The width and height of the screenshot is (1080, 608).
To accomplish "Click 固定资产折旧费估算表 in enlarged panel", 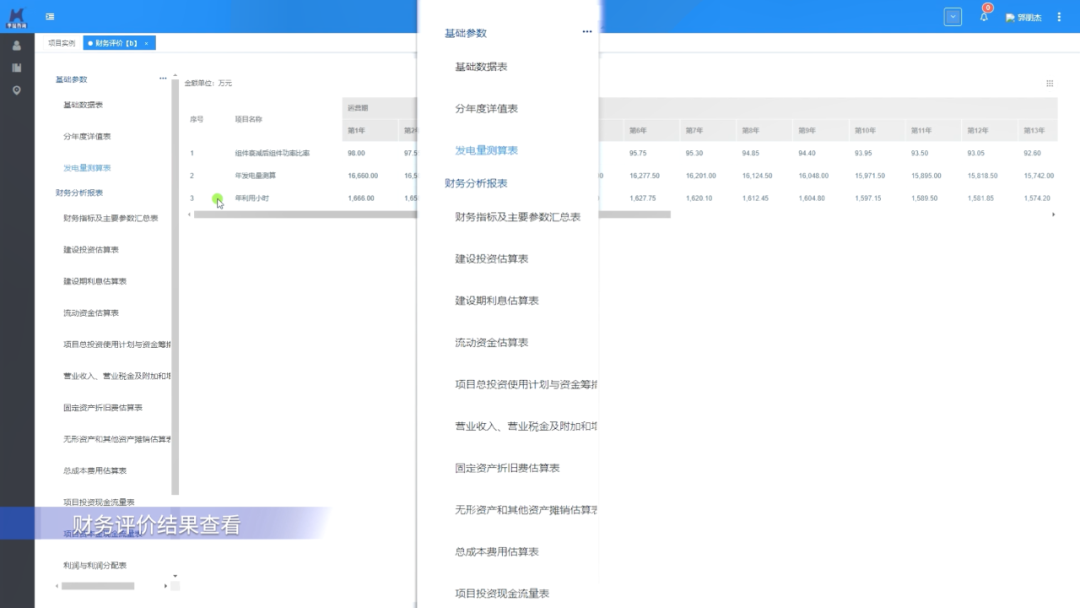I will tap(507, 468).
